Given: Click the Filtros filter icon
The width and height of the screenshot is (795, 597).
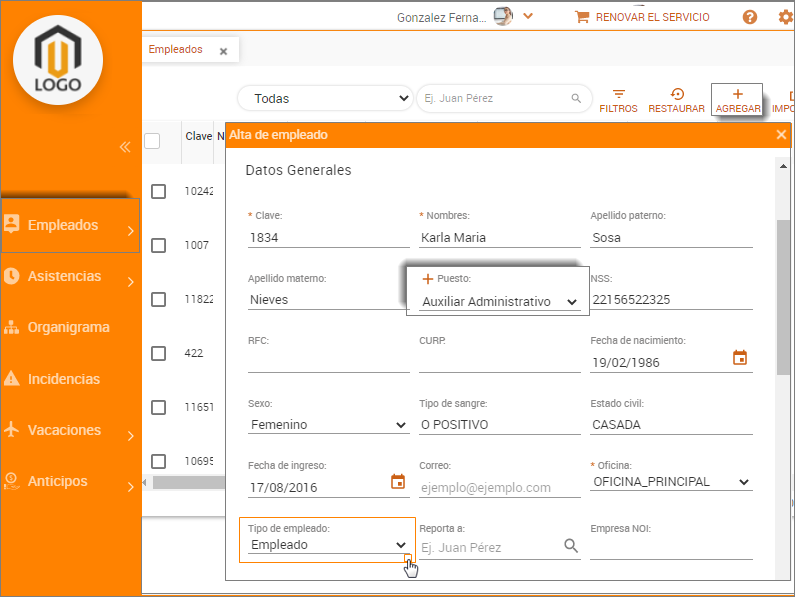Looking at the screenshot, I should click(618, 94).
